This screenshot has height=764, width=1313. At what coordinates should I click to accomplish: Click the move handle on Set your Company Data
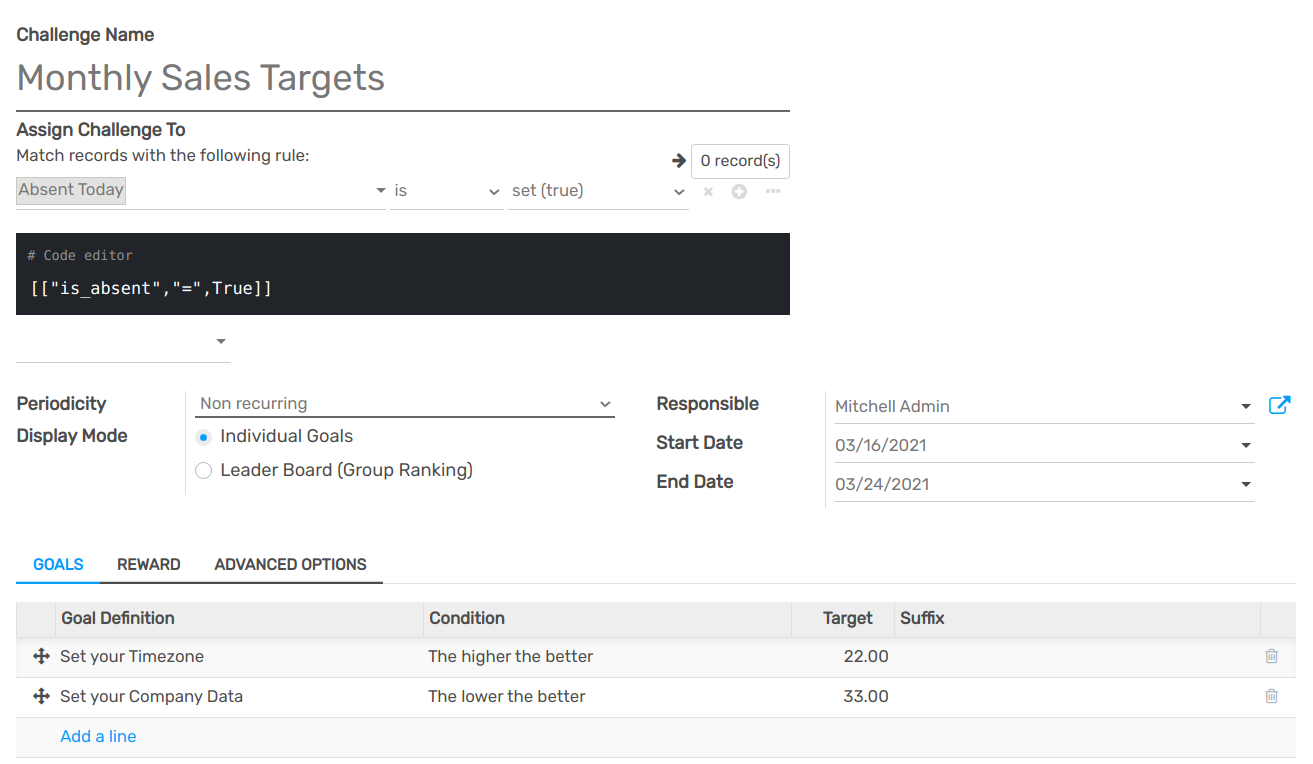coord(39,696)
